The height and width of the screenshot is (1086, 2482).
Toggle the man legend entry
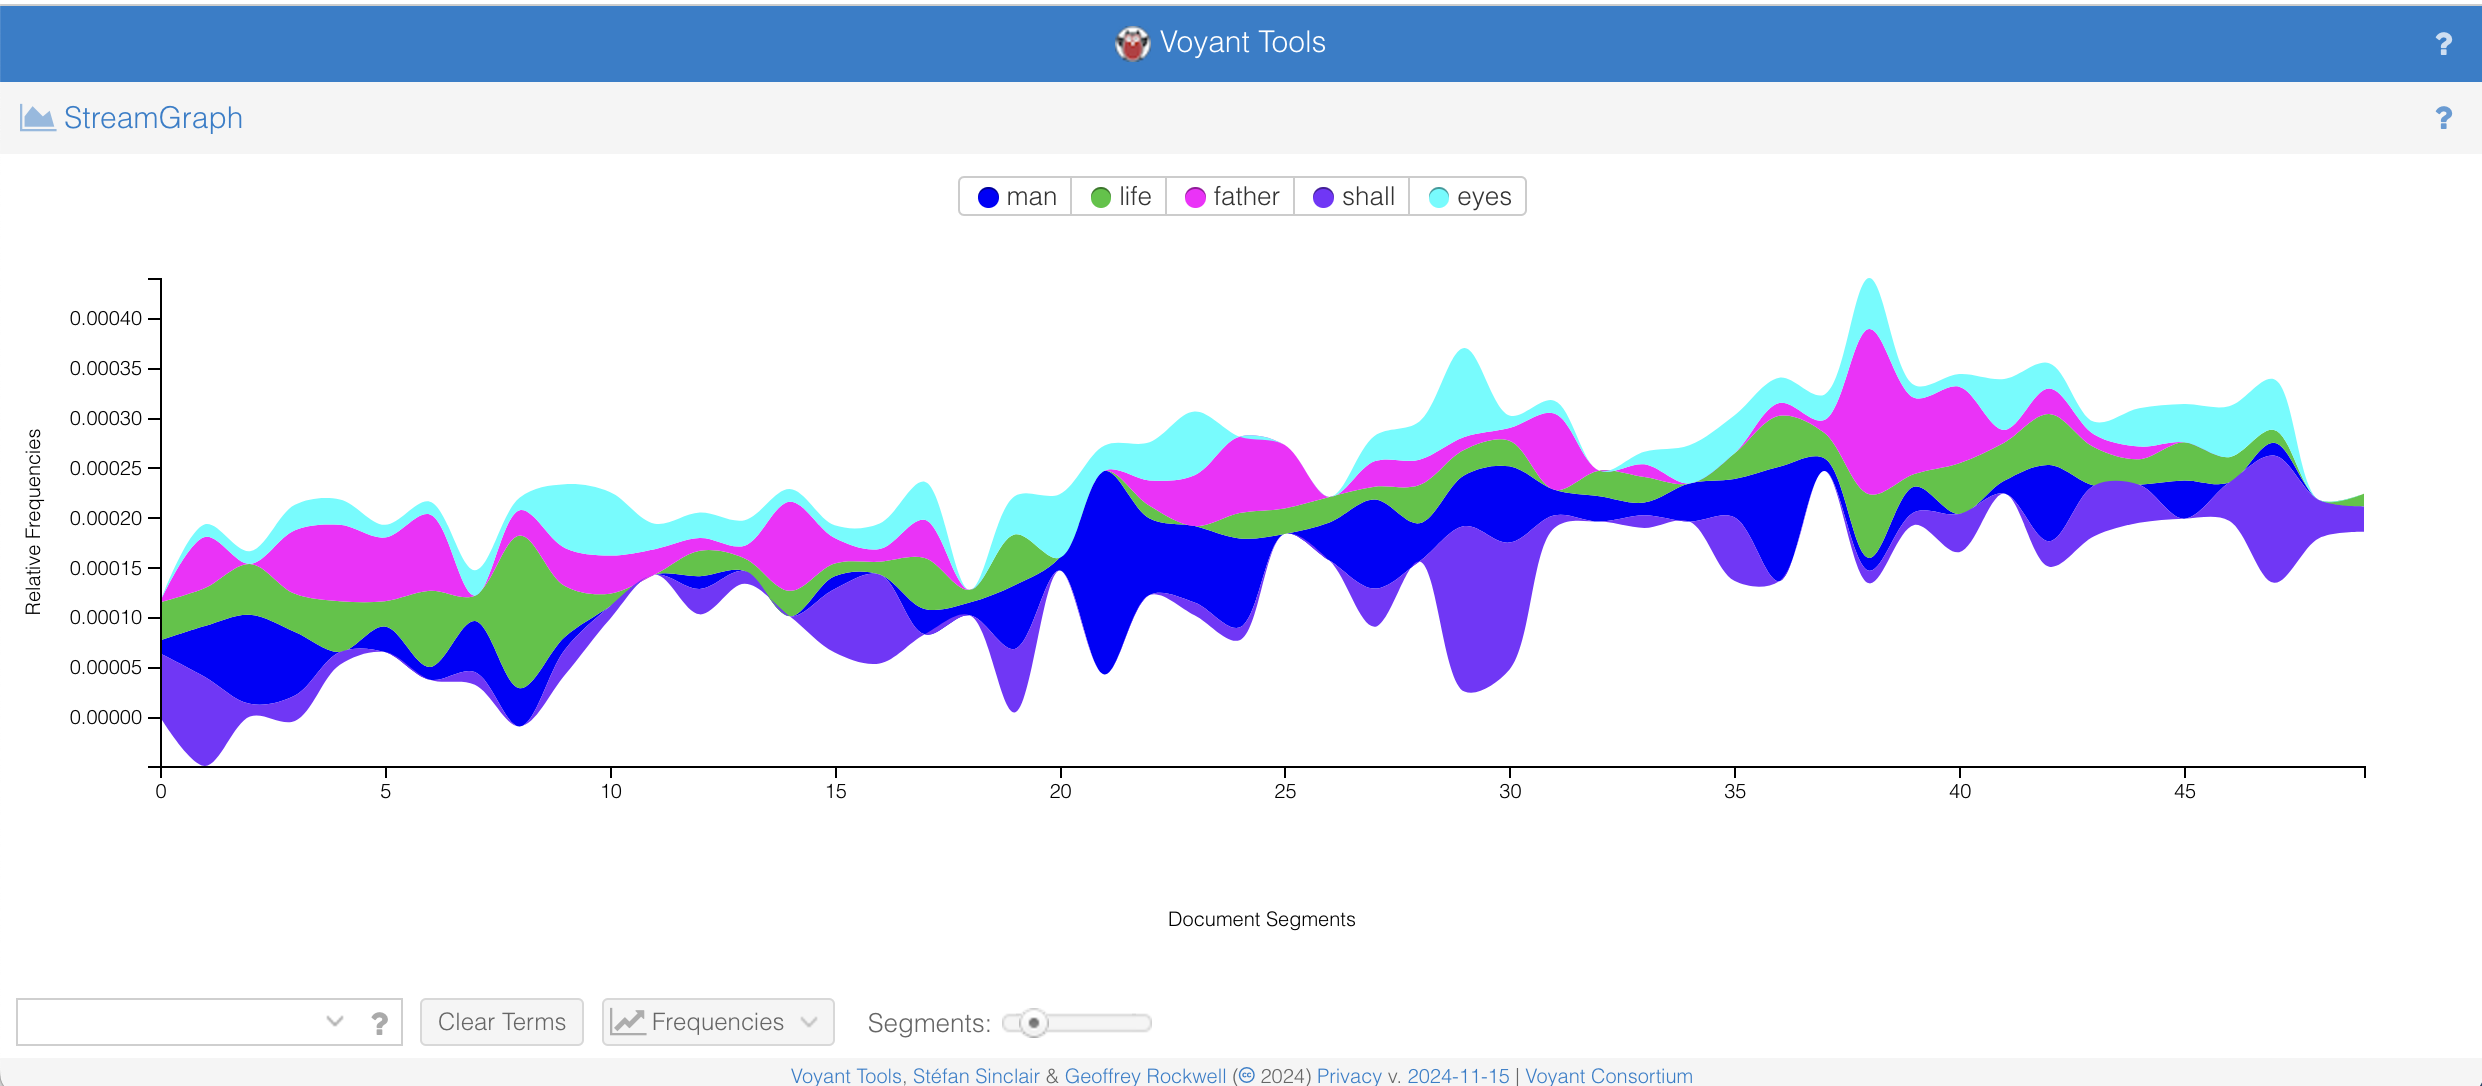coord(1016,197)
